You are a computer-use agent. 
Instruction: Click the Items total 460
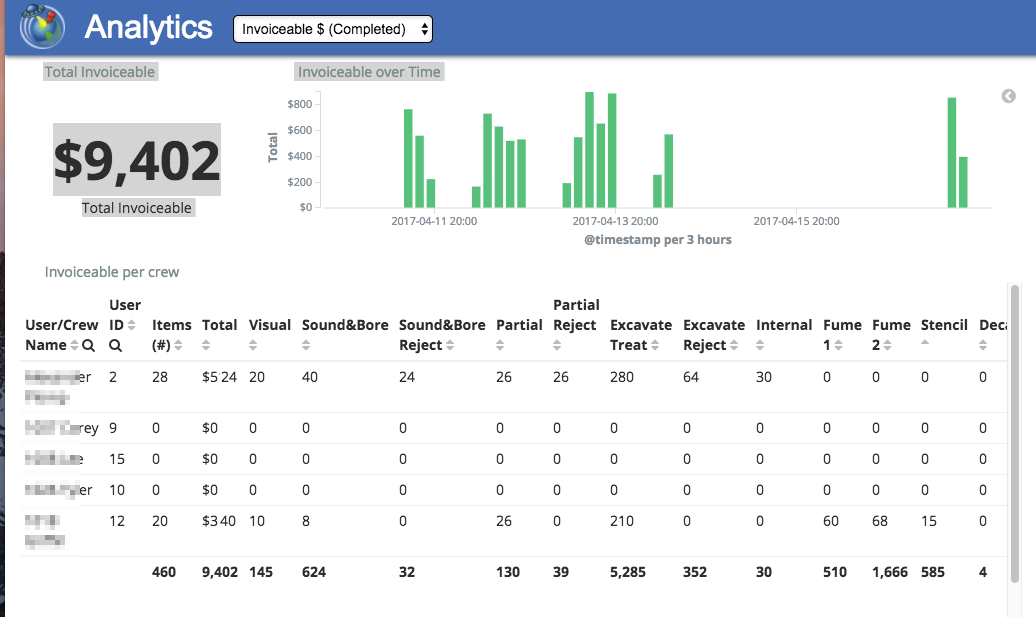(164, 572)
